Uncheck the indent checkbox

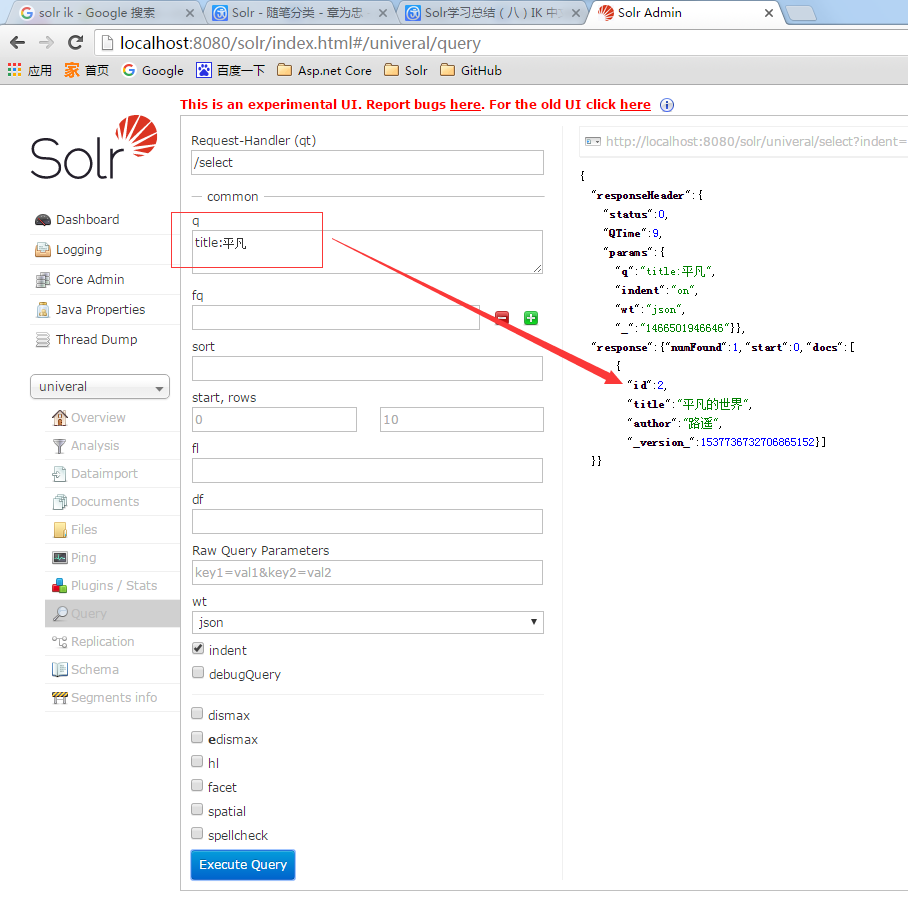pos(198,649)
